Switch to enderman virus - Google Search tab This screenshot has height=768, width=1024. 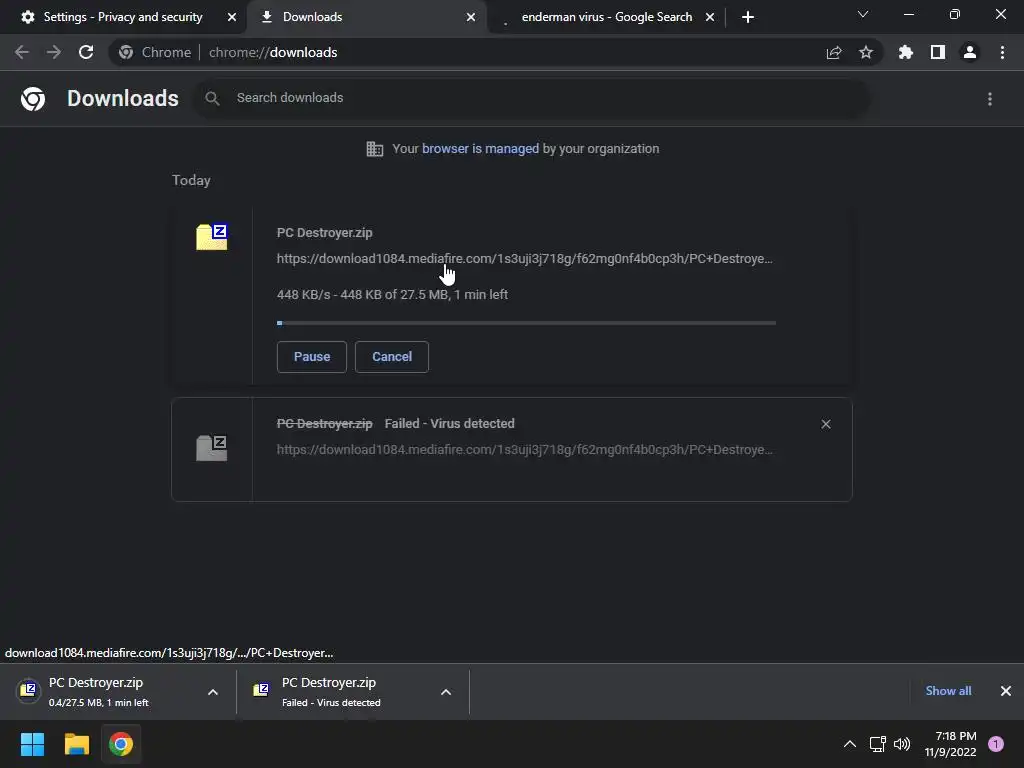click(607, 17)
